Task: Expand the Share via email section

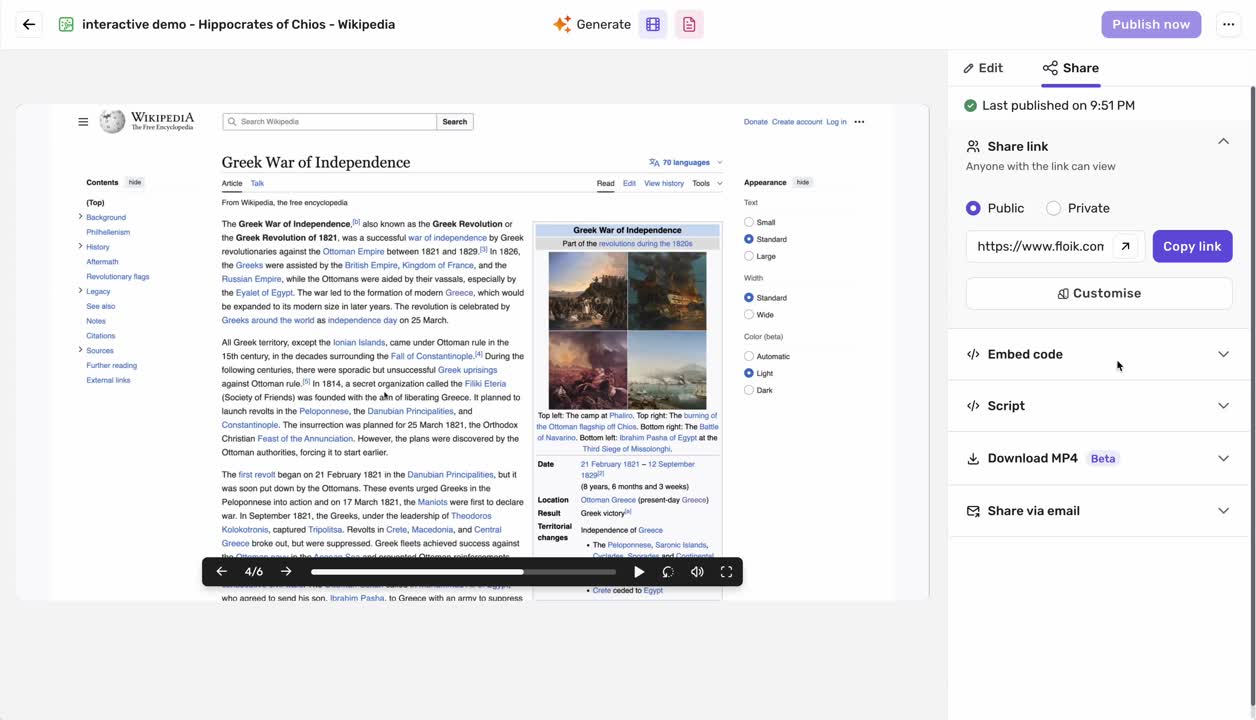Action: click(x=1099, y=510)
